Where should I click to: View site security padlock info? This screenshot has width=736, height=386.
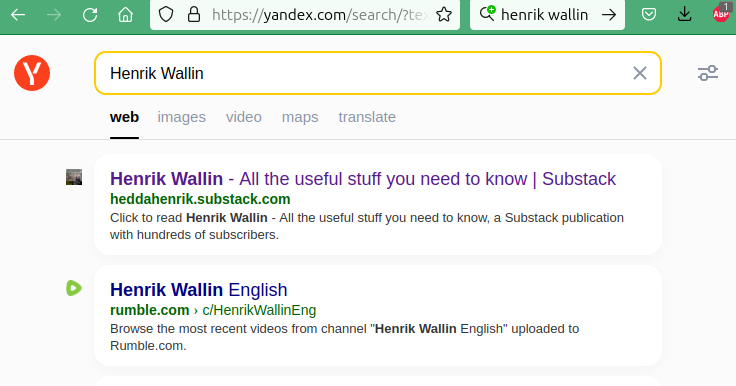(194, 15)
